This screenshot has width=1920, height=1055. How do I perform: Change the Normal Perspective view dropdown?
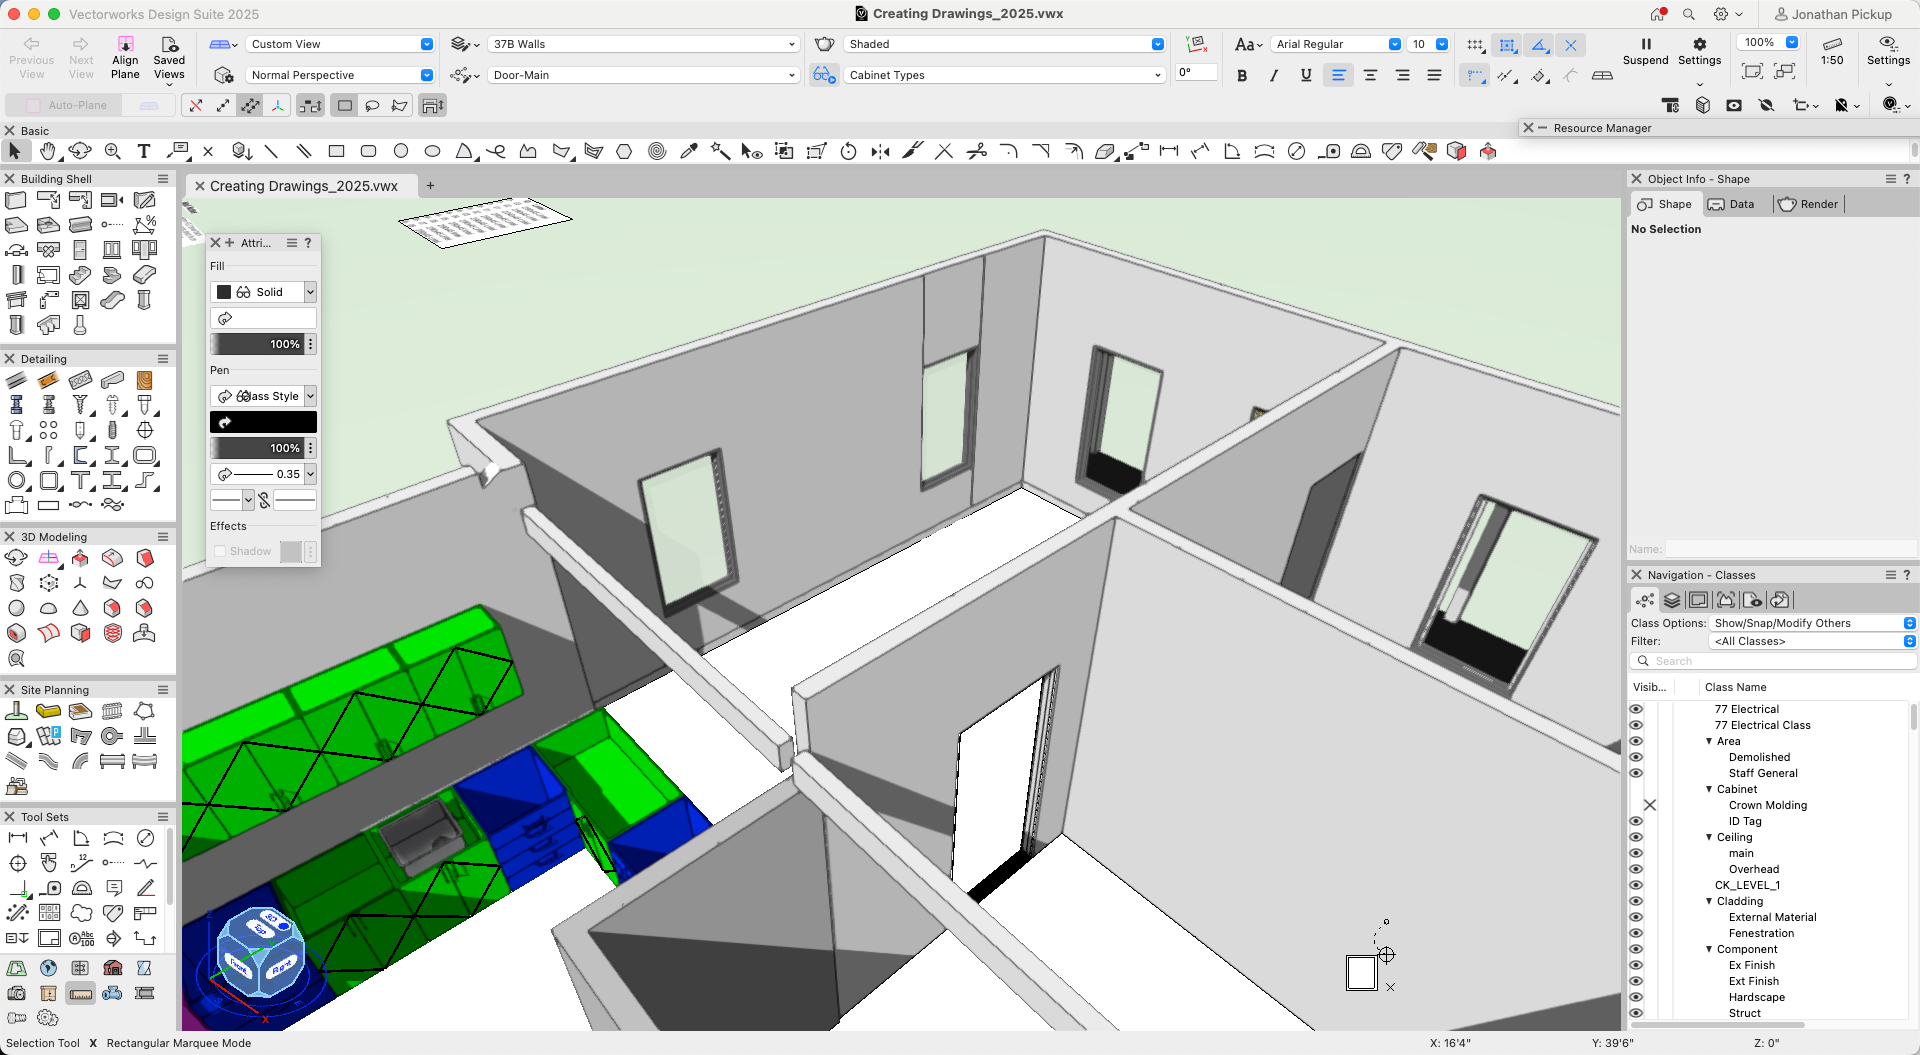click(x=340, y=75)
